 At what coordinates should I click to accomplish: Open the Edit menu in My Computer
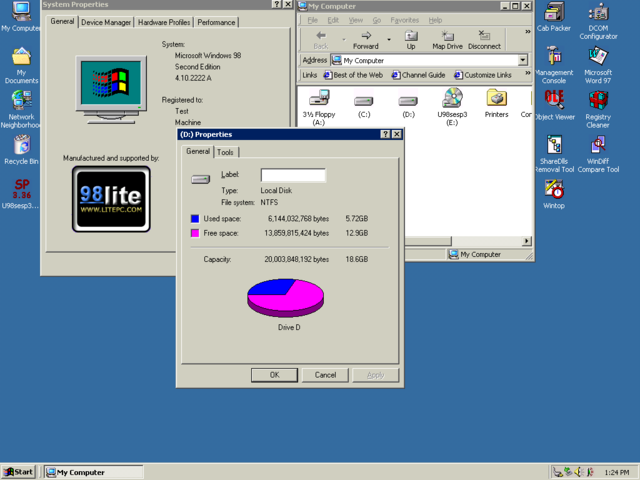333,20
